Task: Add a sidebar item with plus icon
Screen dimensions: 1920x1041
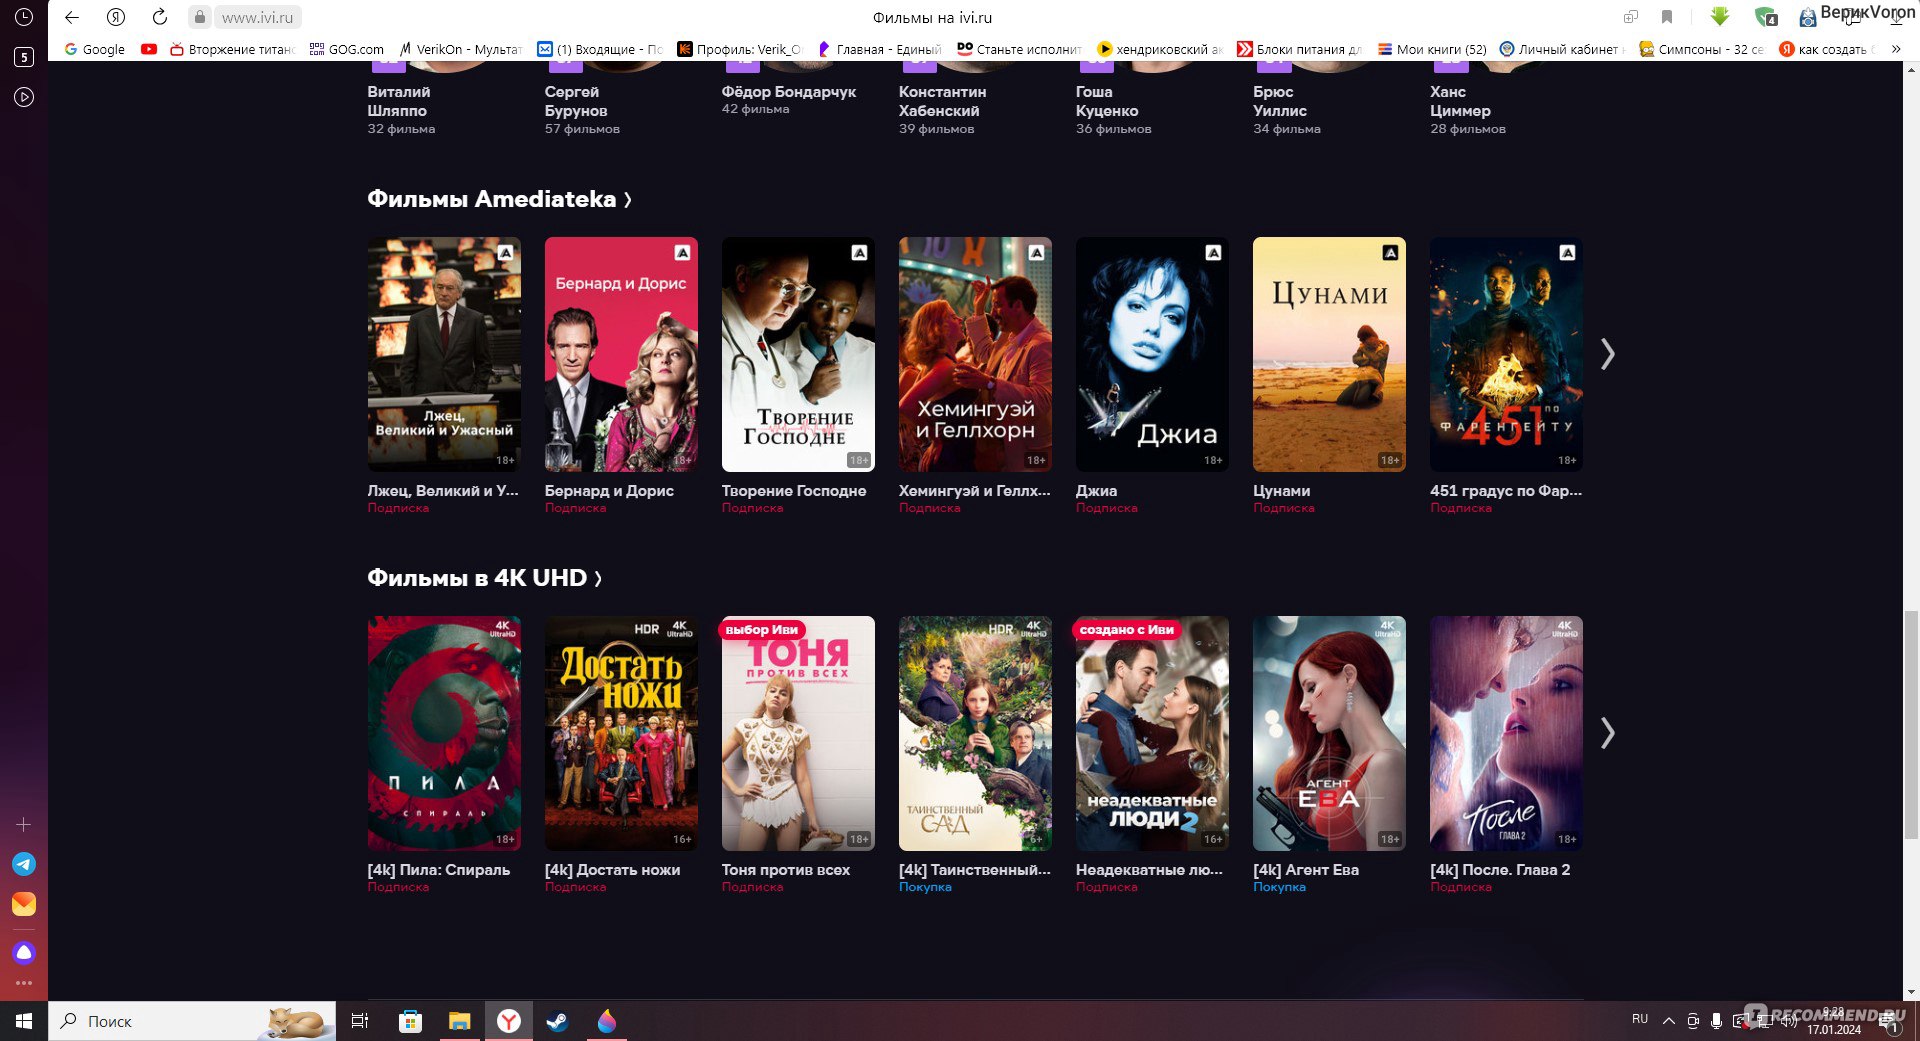Action: [x=24, y=824]
